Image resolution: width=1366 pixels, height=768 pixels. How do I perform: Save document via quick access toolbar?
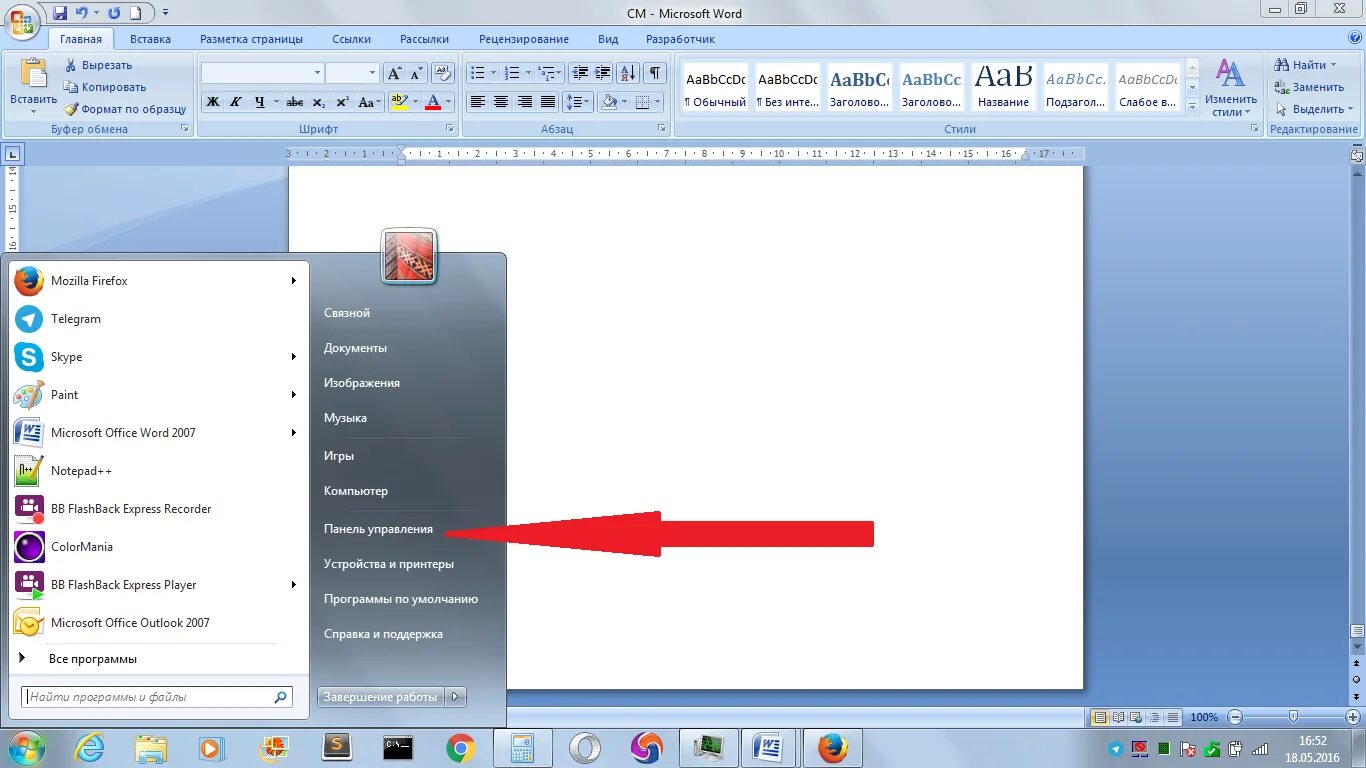click(60, 13)
